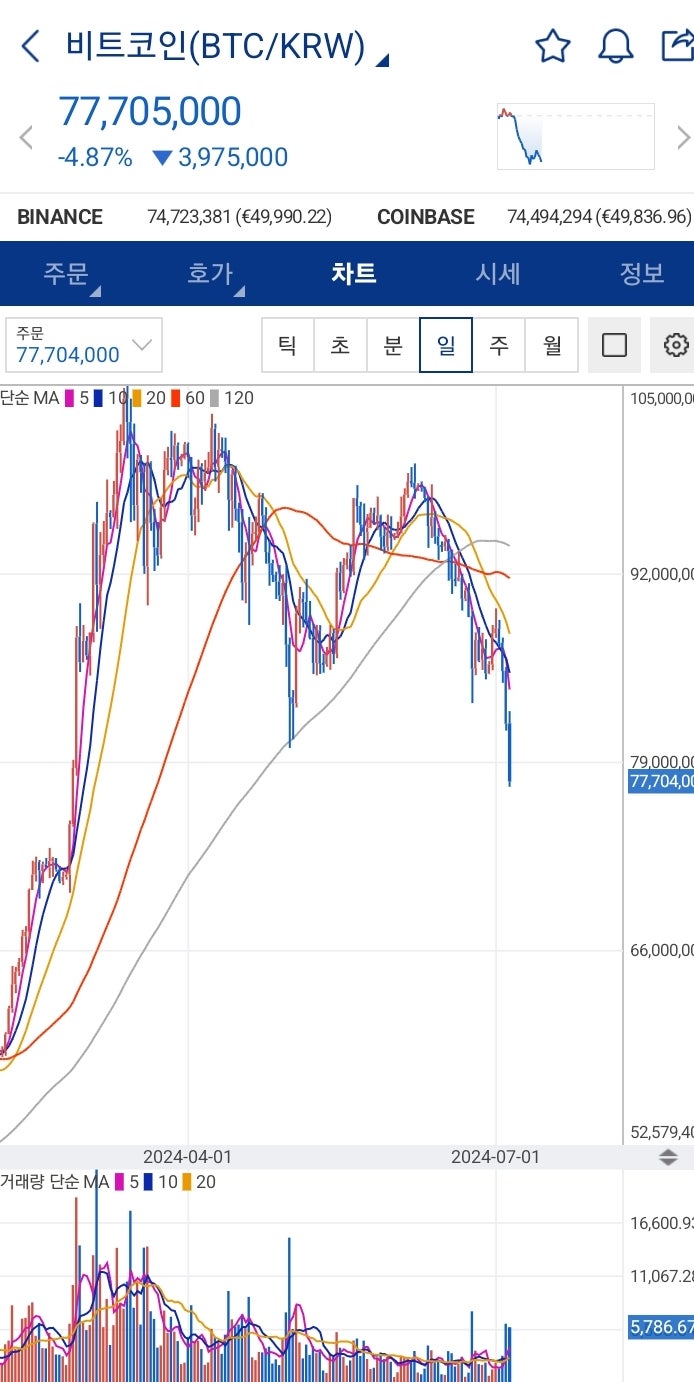Select 틱 chart interval
The image size is (694, 1382).
[x=287, y=345]
